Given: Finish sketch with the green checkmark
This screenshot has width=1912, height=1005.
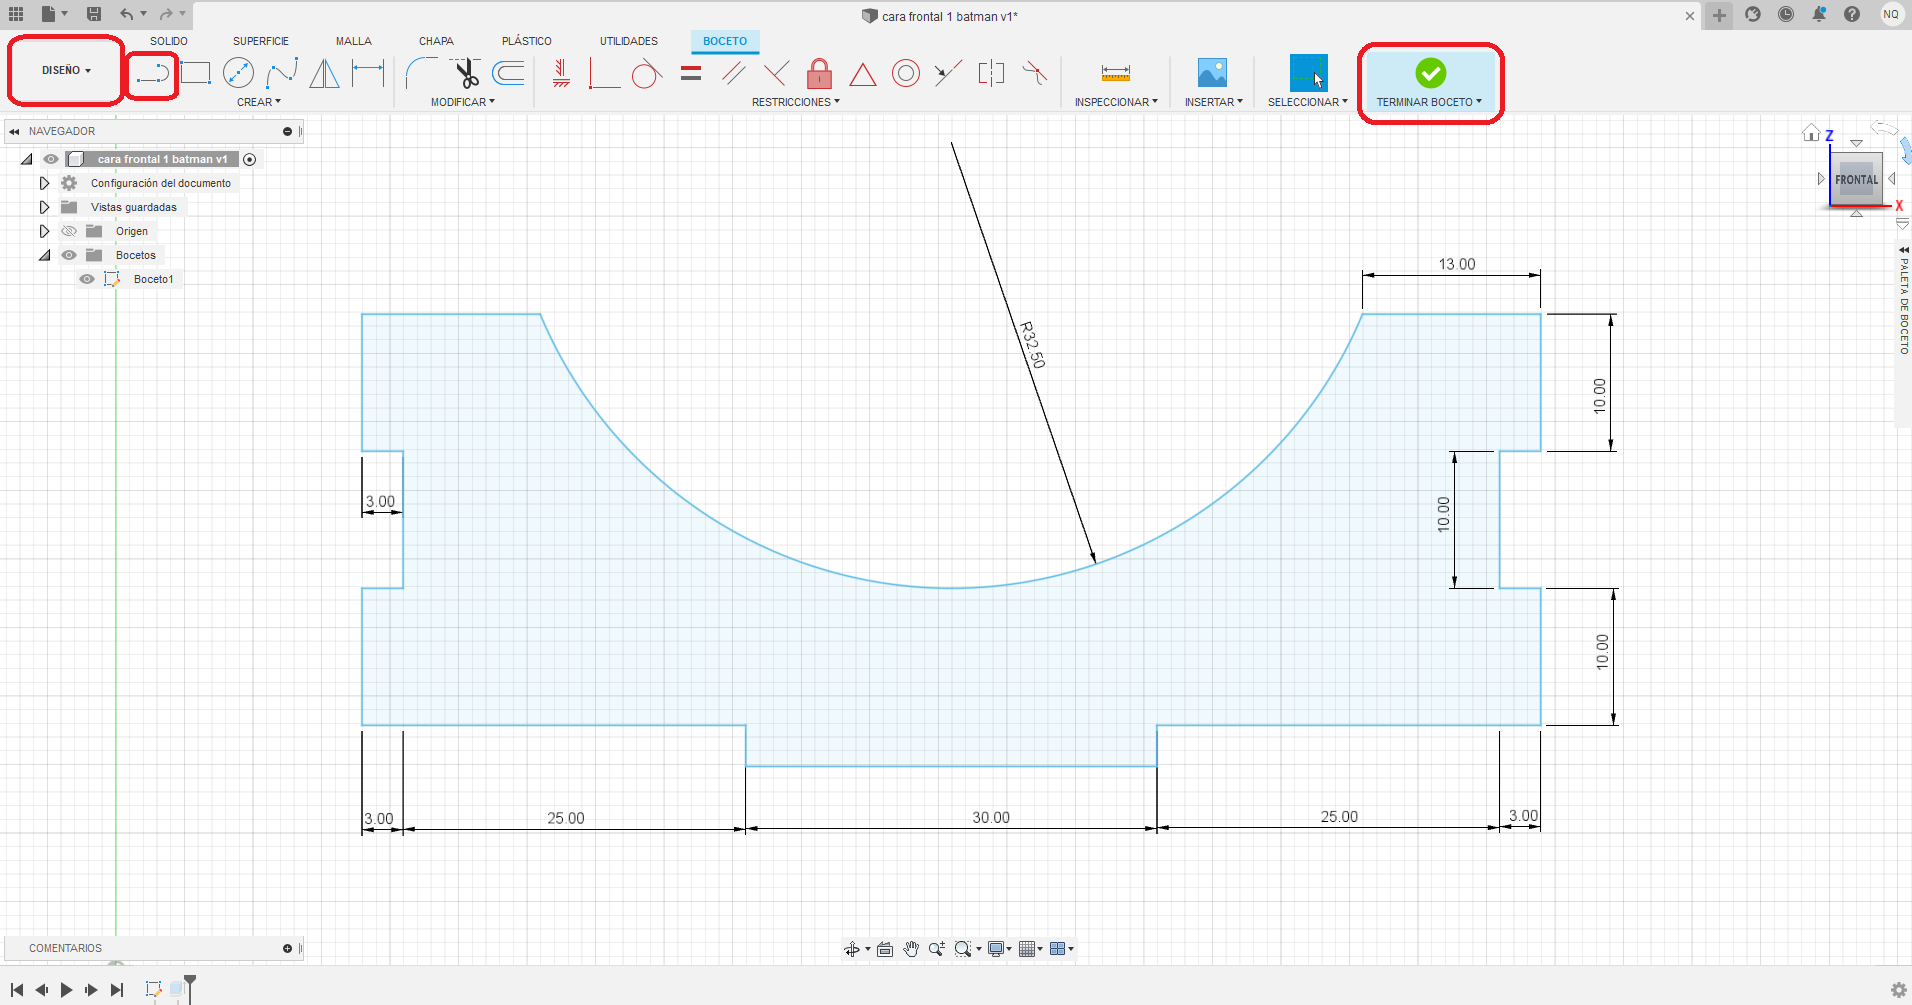Looking at the screenshot, I should pos(1431,73).
